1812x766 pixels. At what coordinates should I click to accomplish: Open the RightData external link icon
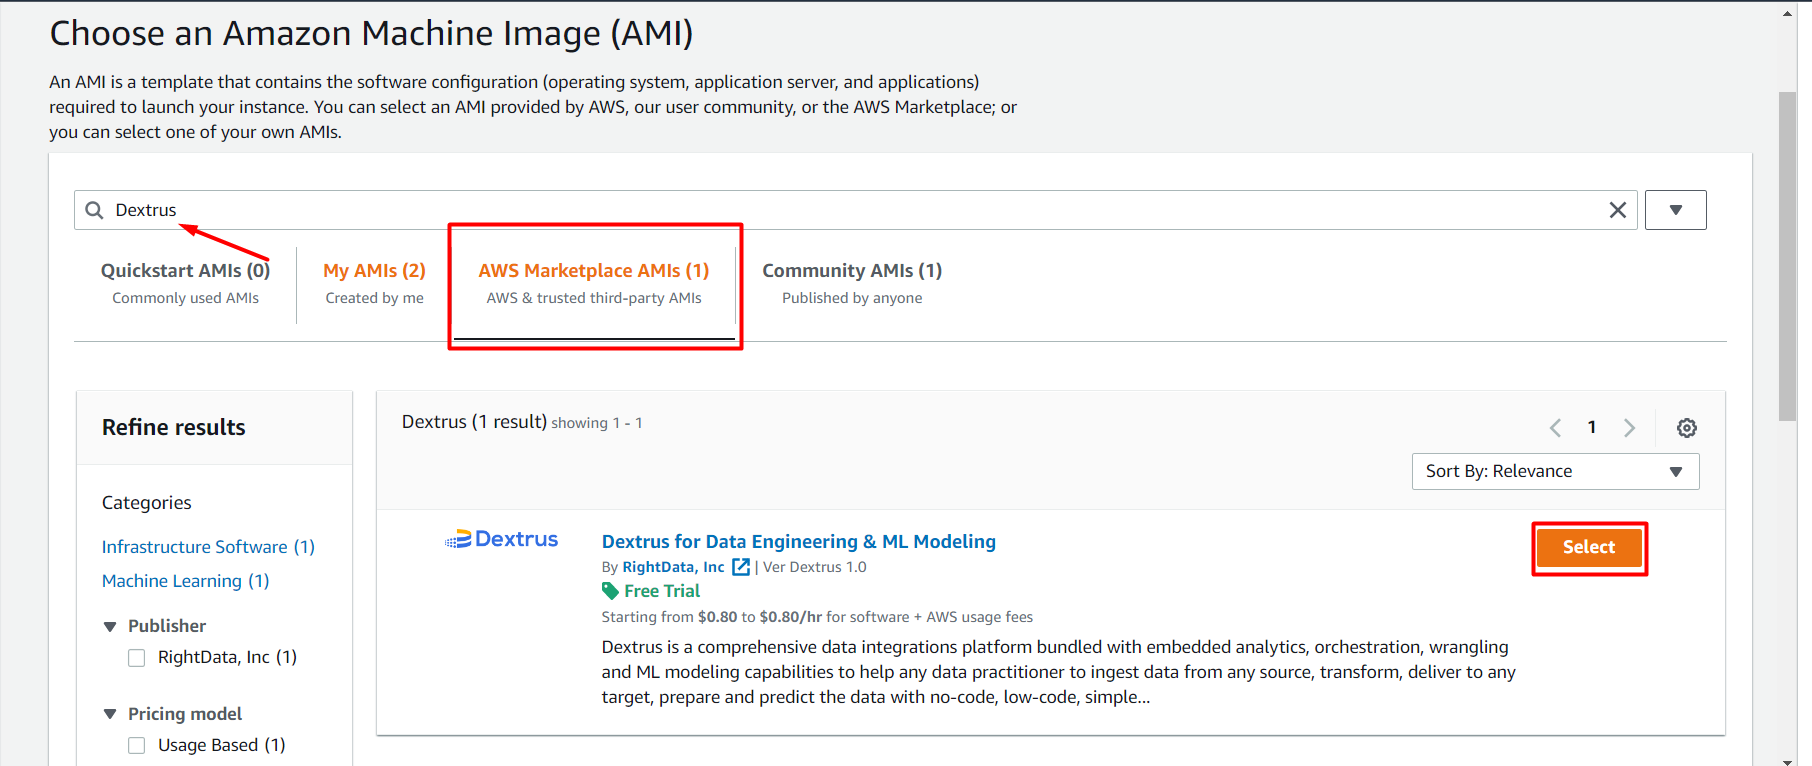[x=741, y=567]
